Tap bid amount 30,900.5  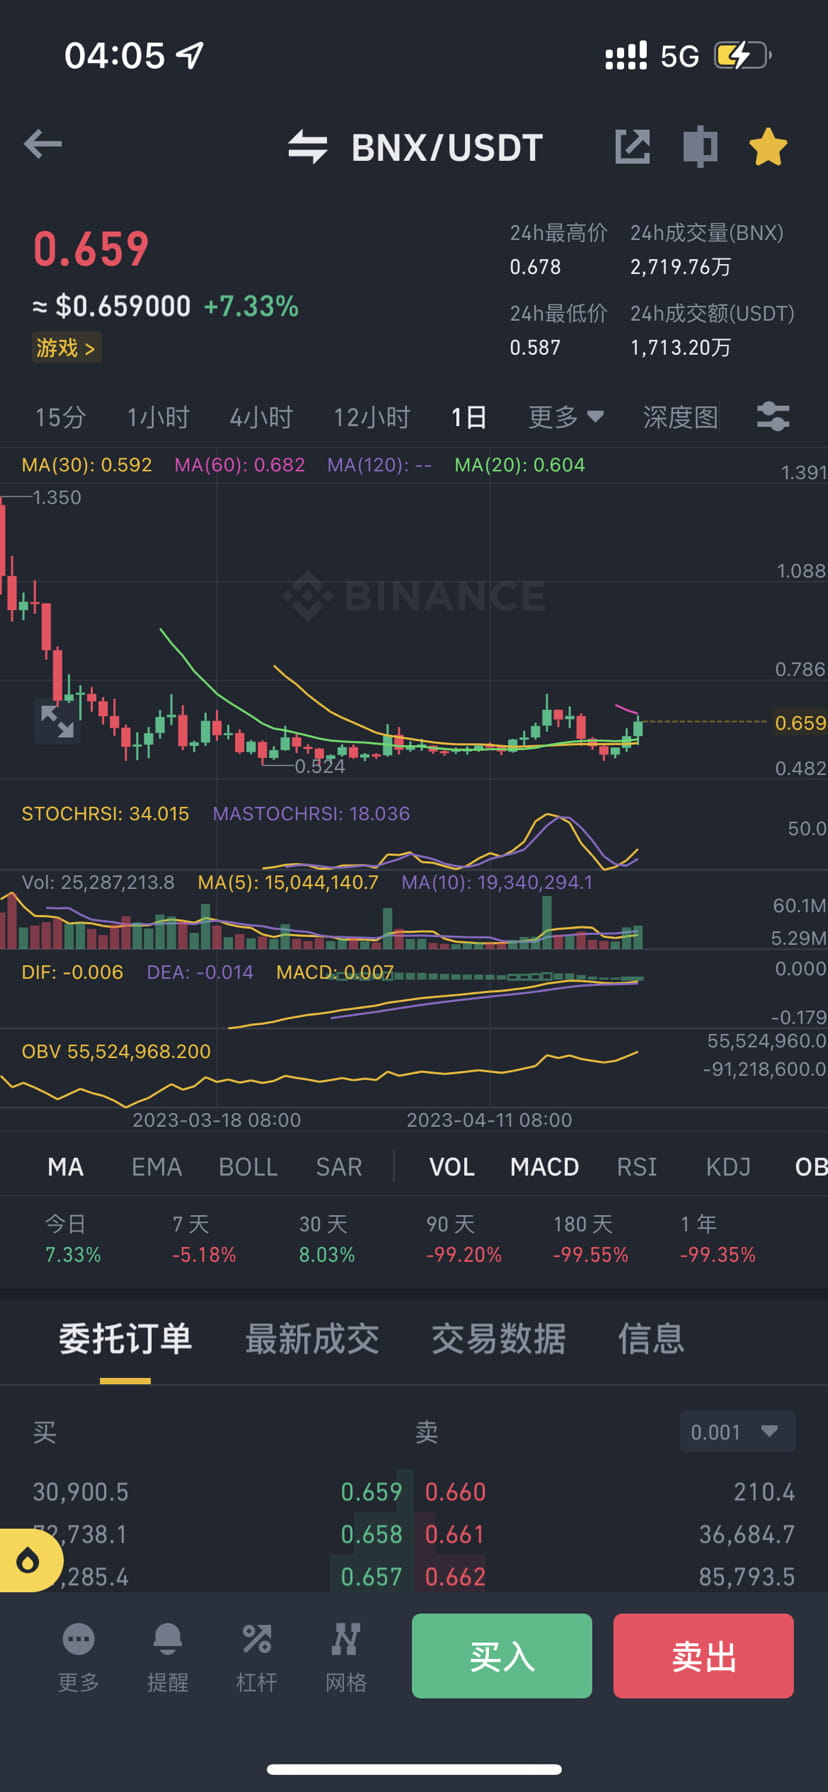point(81,1492)
